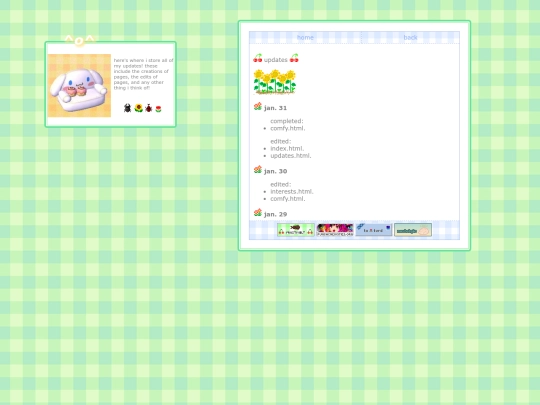Click the cherry icon before the updates heading
This screenshot has height=405, width=540.
tap(258, 58)
